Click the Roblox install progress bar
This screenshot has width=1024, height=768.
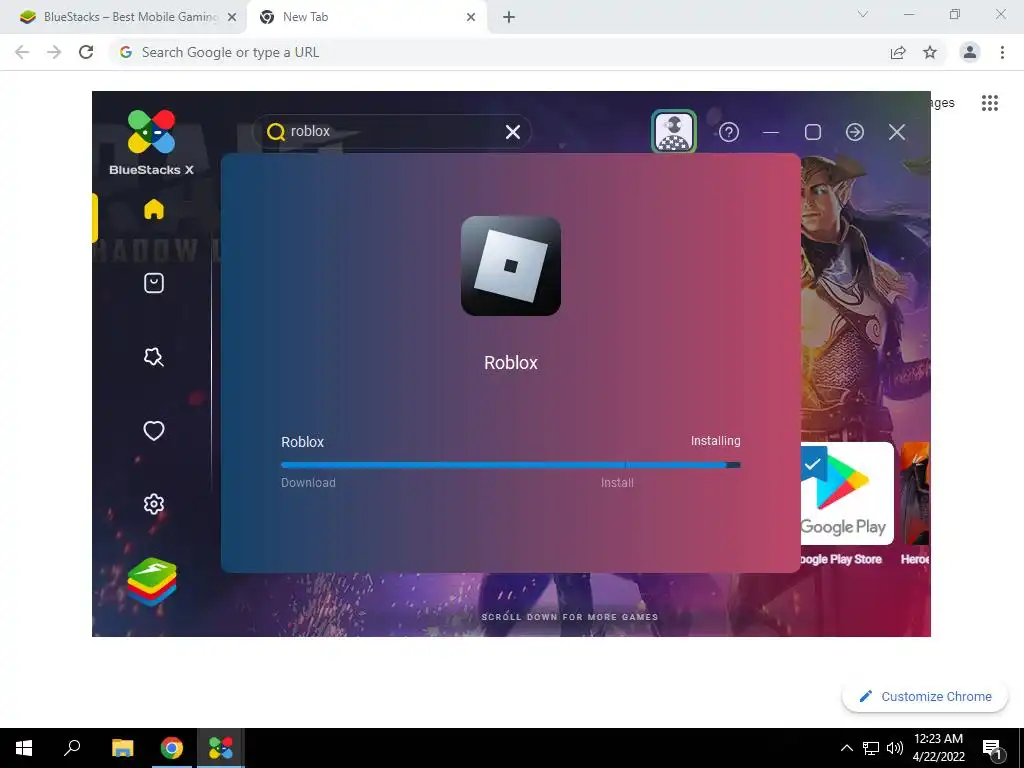pos(511,465)
